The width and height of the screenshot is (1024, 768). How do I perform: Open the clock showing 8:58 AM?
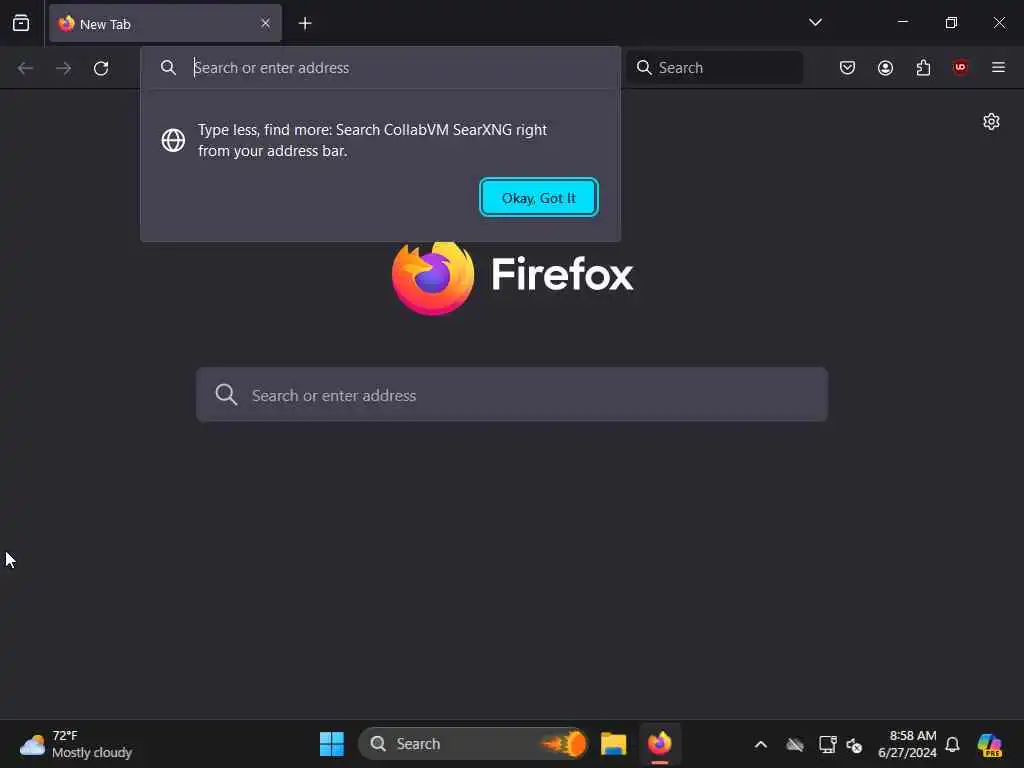[x=907, y=744]
